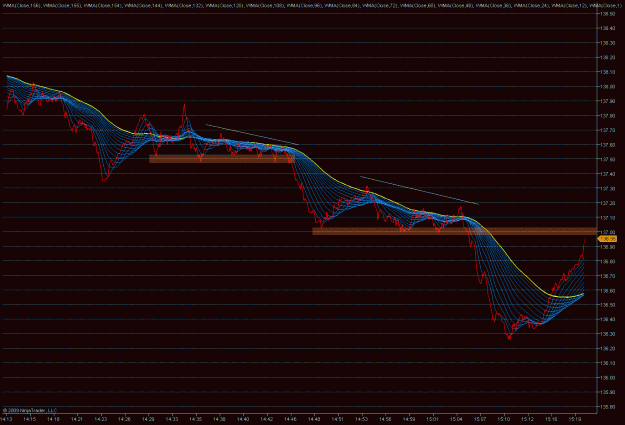The height and width of the screenshot is (425, 625).
Task: Select the 15:10 time axis label
Action: pyautogui.click(x=504, y=419)
